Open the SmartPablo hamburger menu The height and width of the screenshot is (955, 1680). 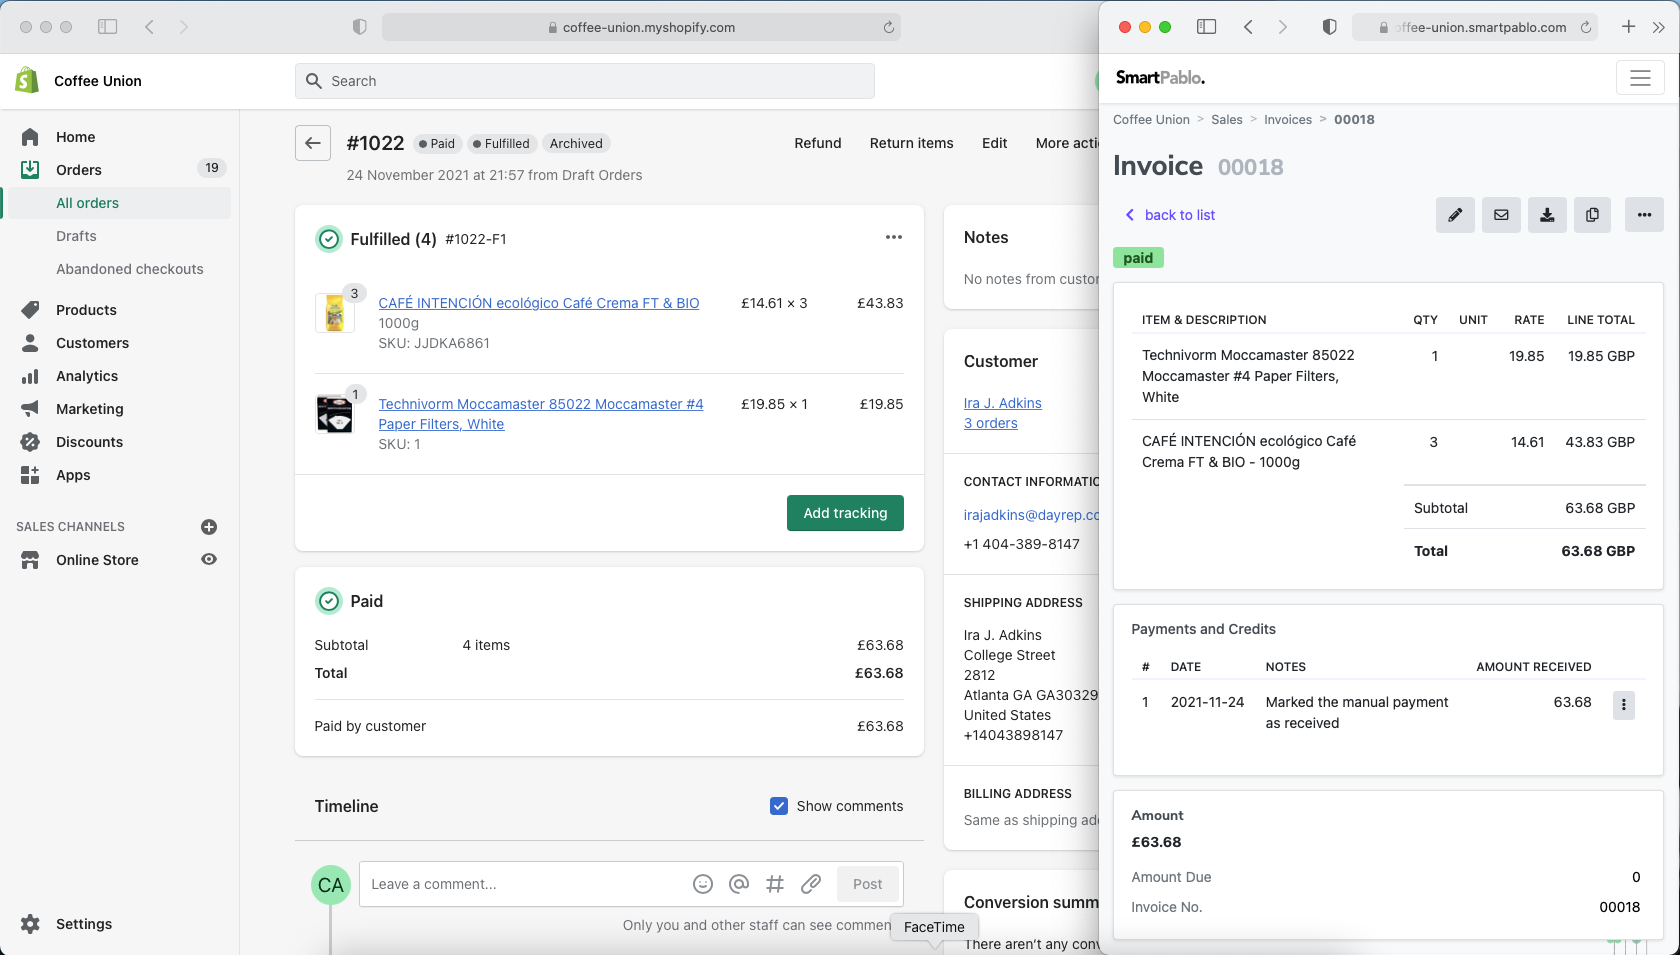(x=1640, y=78)
